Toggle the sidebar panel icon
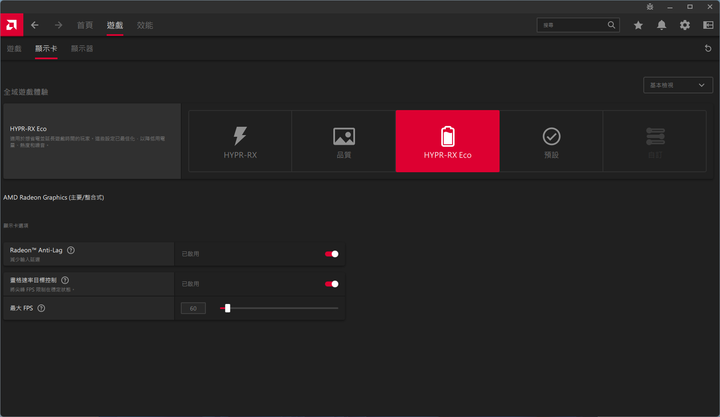720x417 pixels. pyautogui.click(x=708, y=25)
